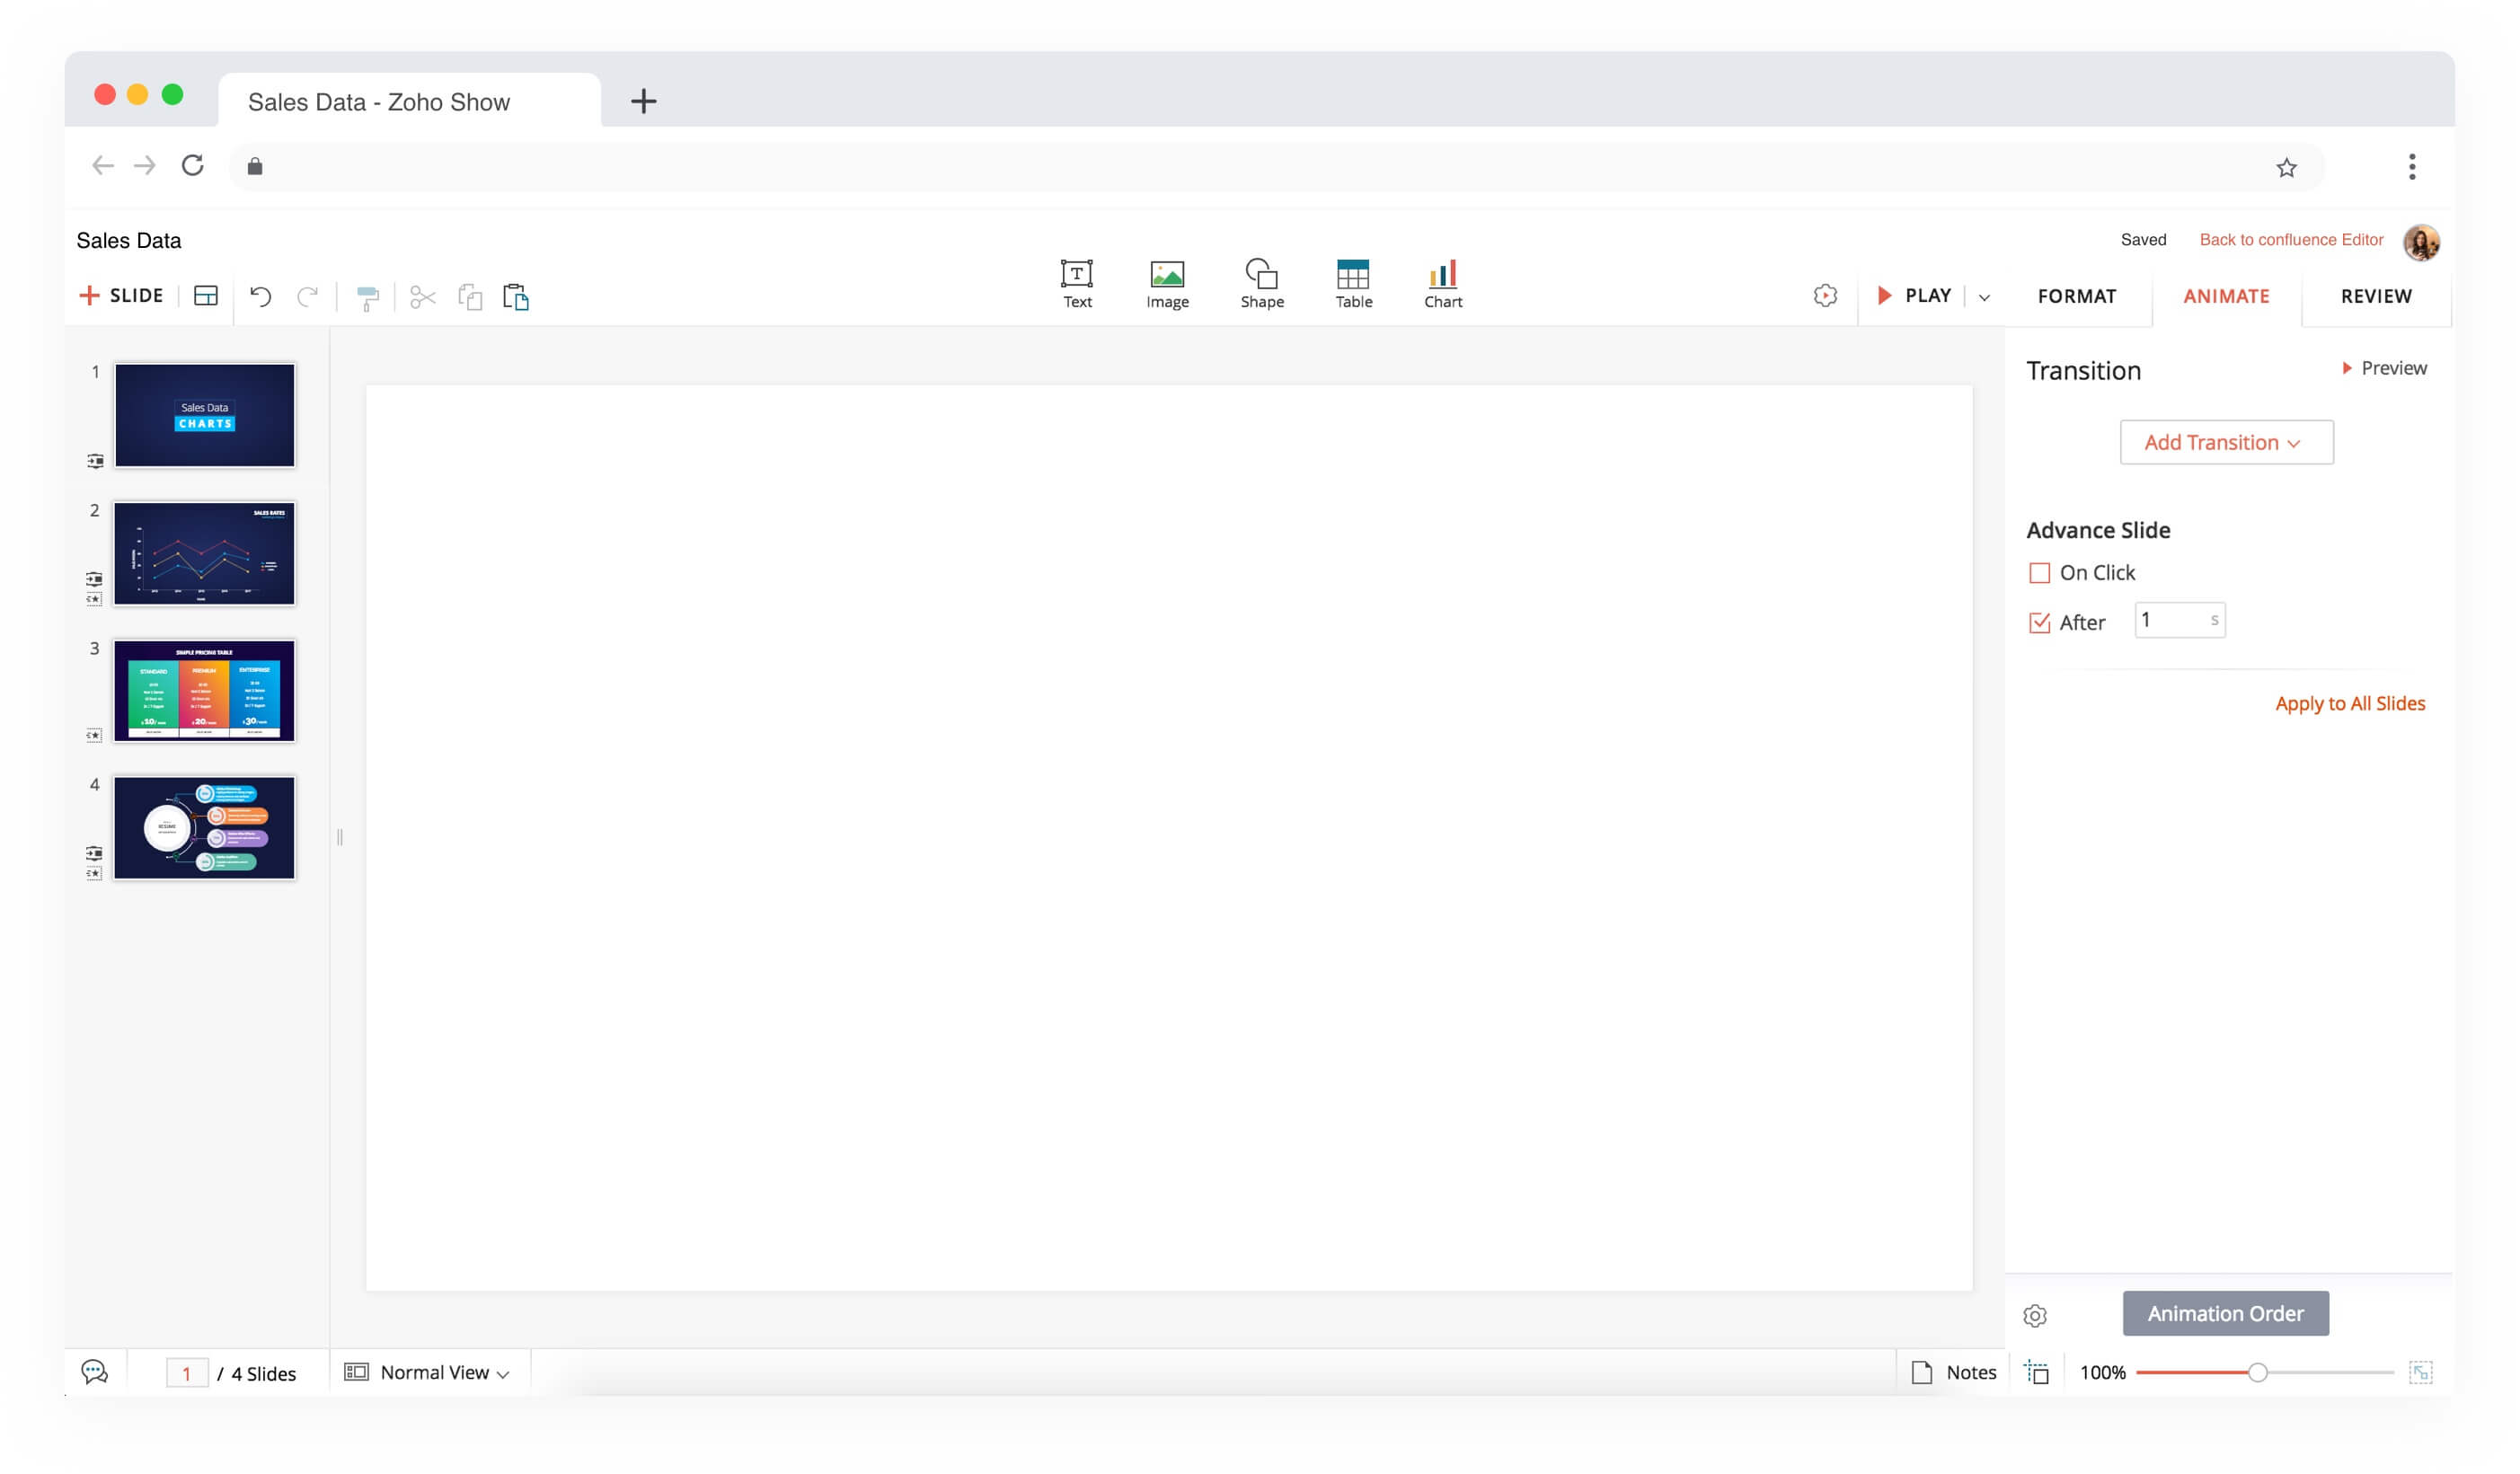Click Apply to All Slides link
The image size is (2520, 1474).
tap(2349, 703)
